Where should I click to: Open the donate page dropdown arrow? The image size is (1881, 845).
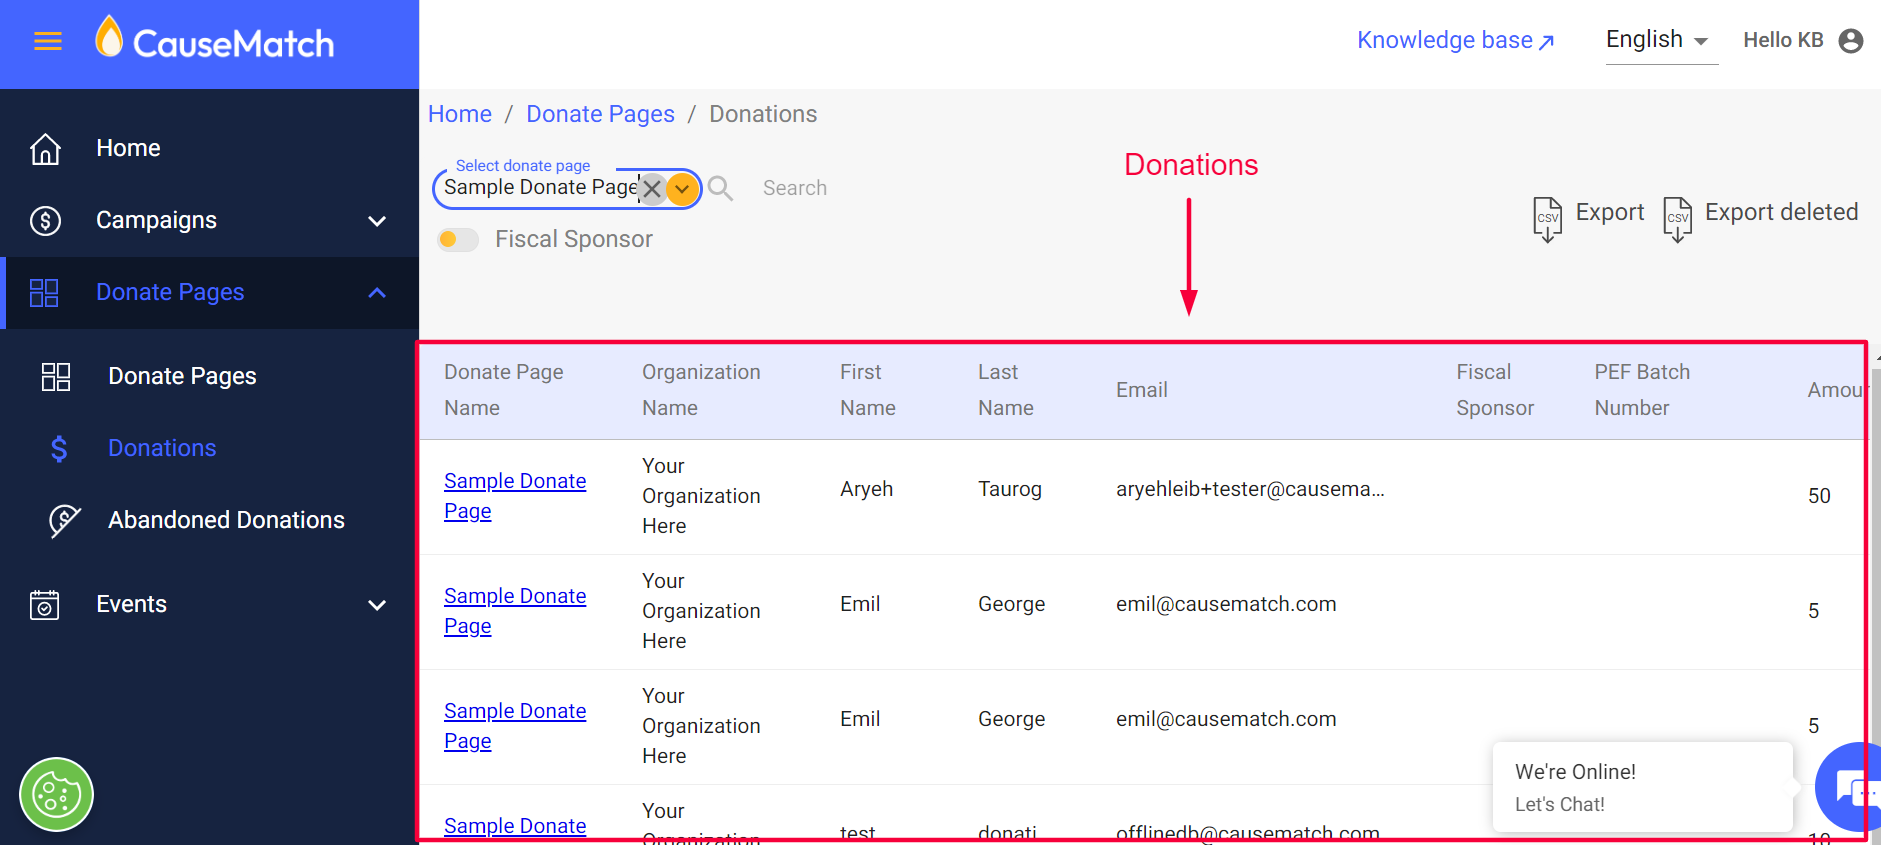point(682,188)
